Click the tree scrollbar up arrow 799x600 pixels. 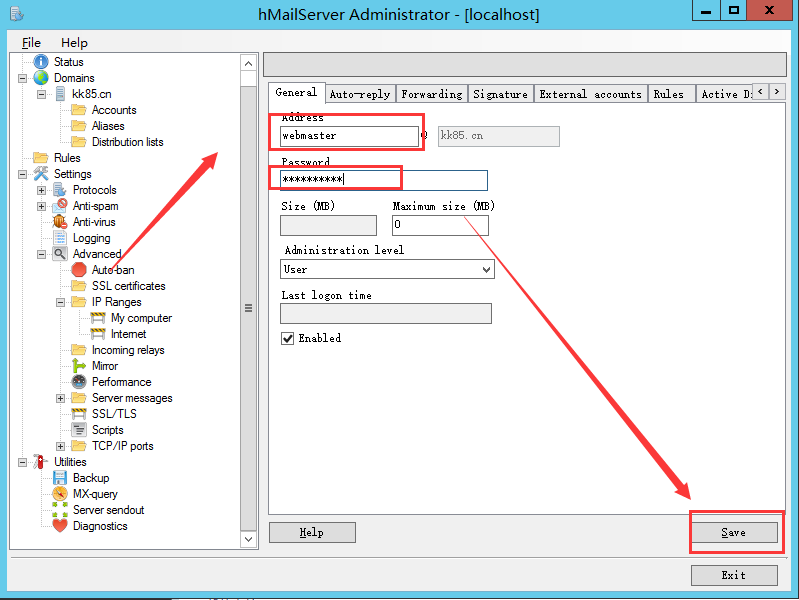(248, 63)
